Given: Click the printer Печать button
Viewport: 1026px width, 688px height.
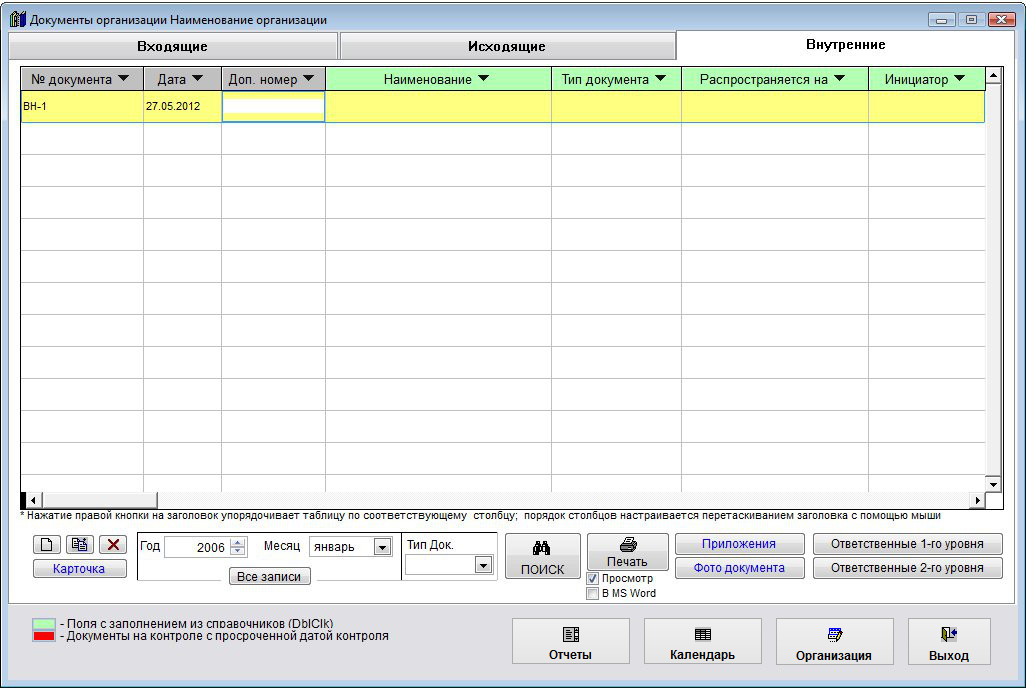Looking at the screenshot, I should 627,551.
